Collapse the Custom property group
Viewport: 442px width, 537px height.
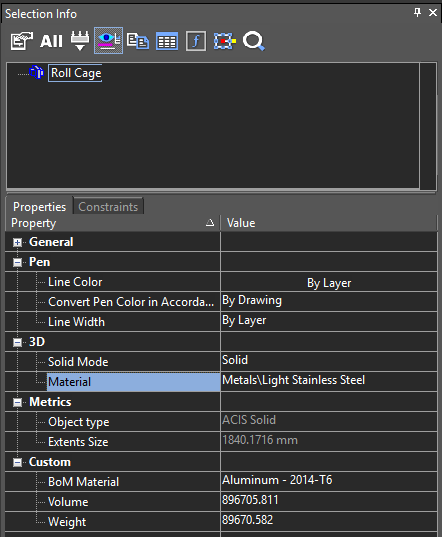pos(17,462)
